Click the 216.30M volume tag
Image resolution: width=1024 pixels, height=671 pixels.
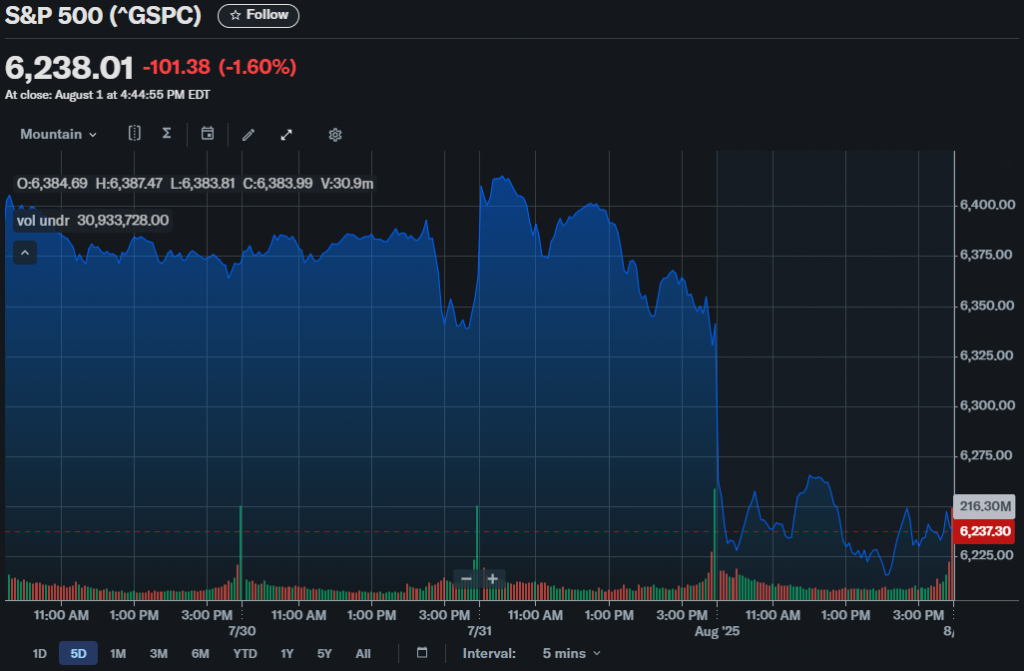(984, 506)
